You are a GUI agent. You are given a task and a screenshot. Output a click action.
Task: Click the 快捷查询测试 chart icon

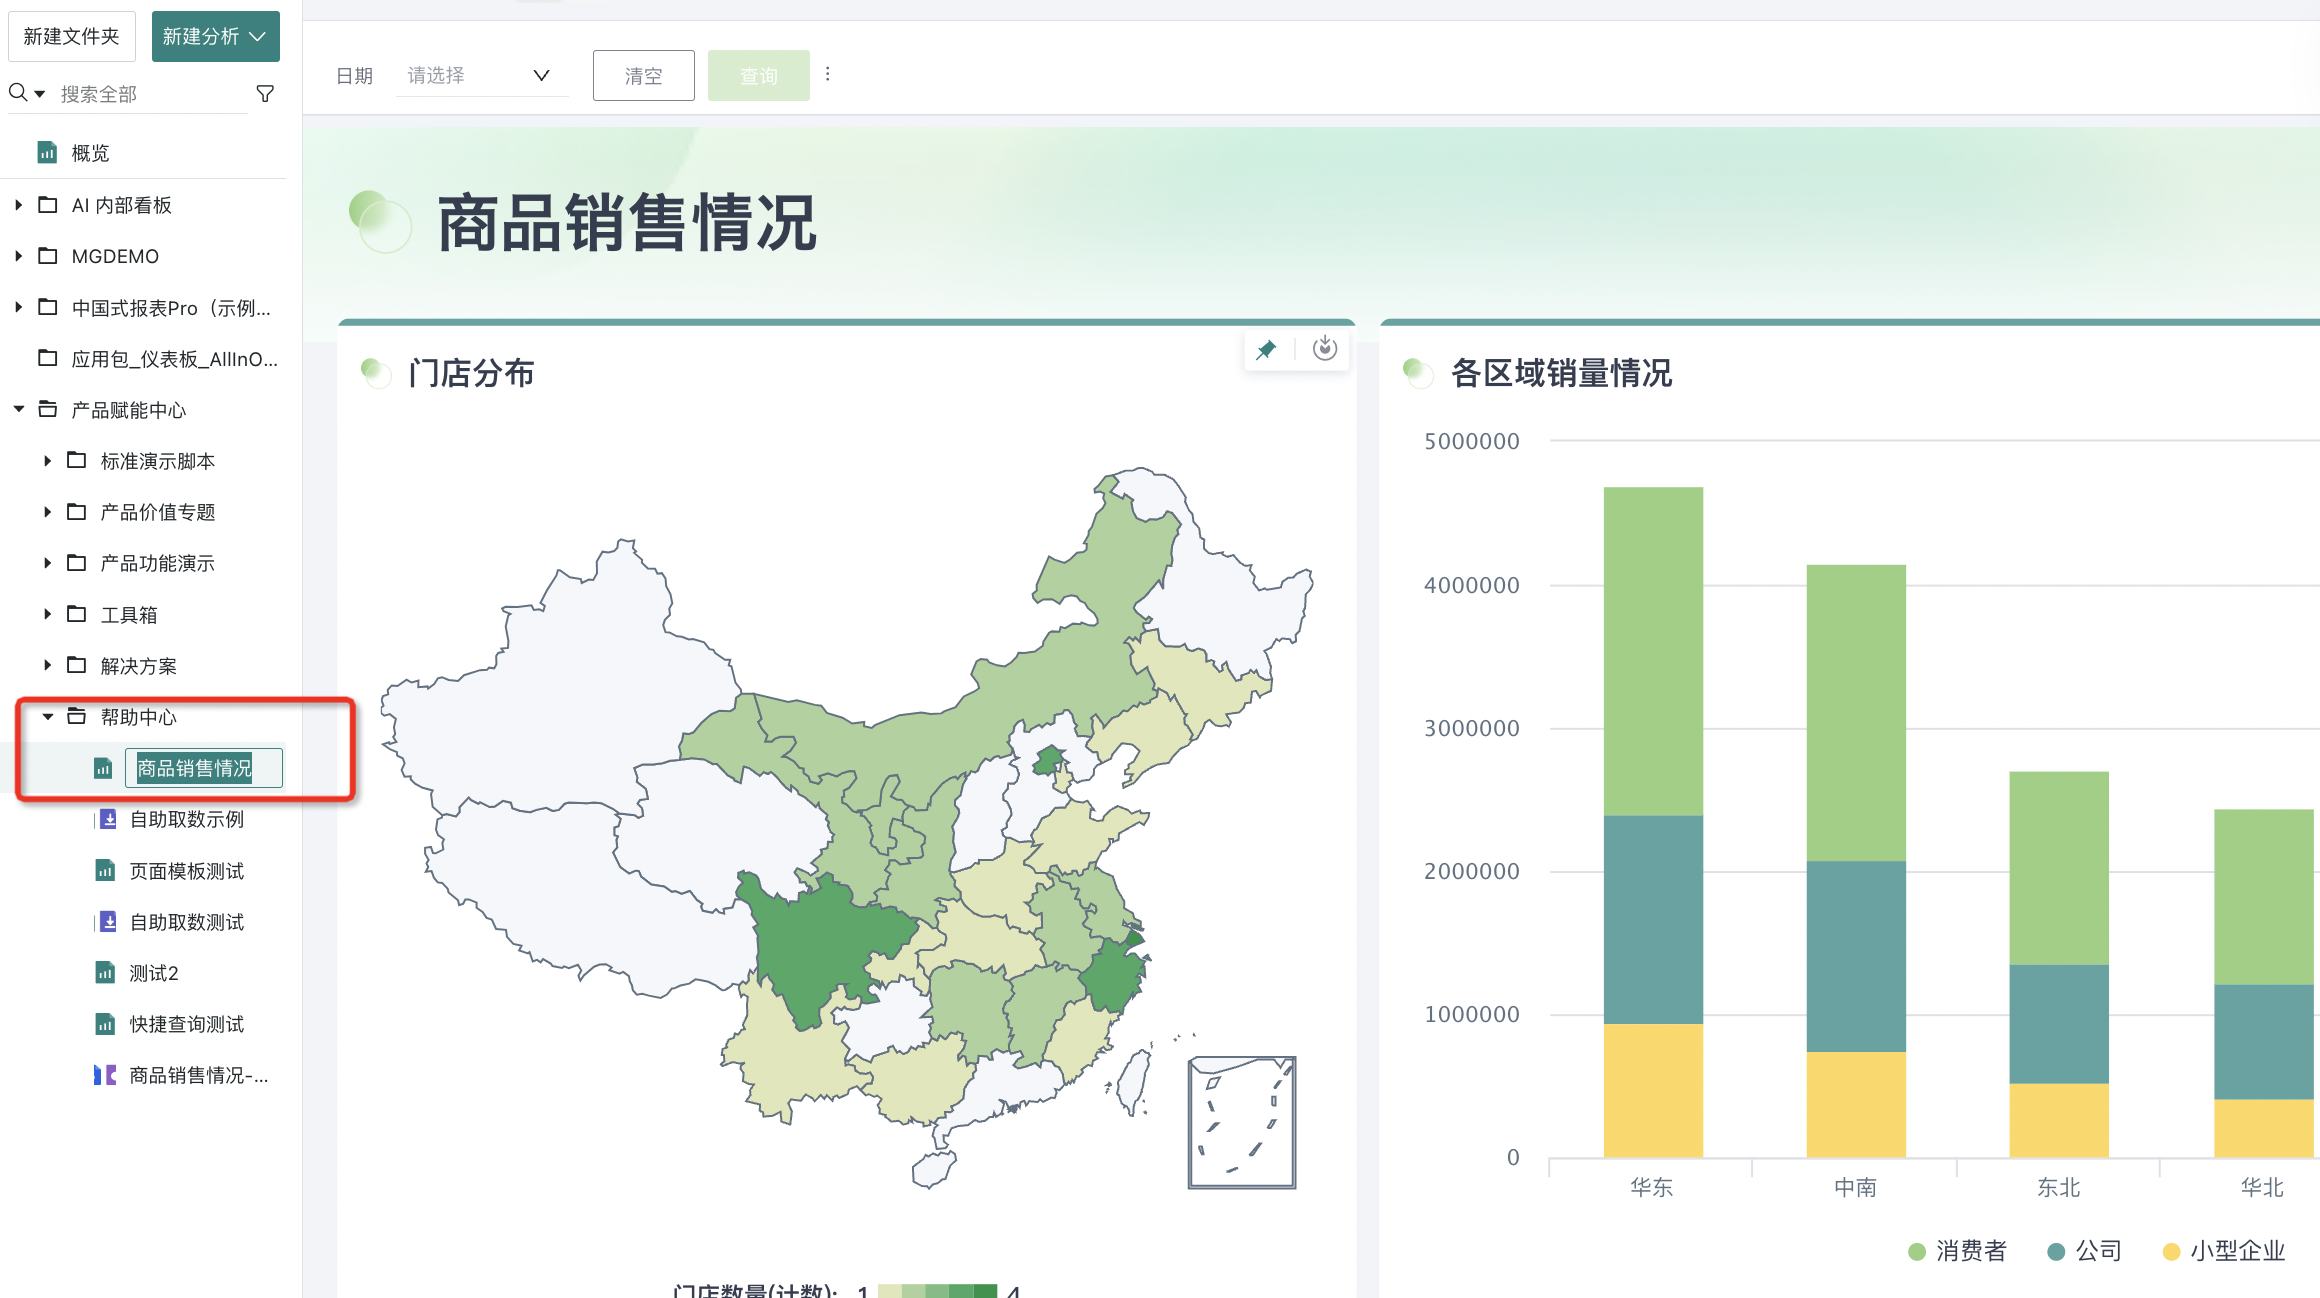pyautogui.click(x=105, y=1024)
